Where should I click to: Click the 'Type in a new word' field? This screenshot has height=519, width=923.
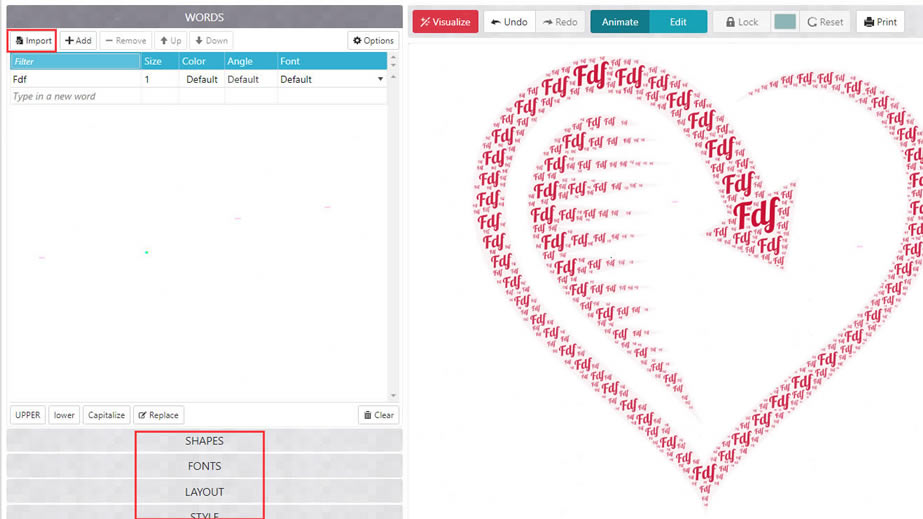[75, 97]
